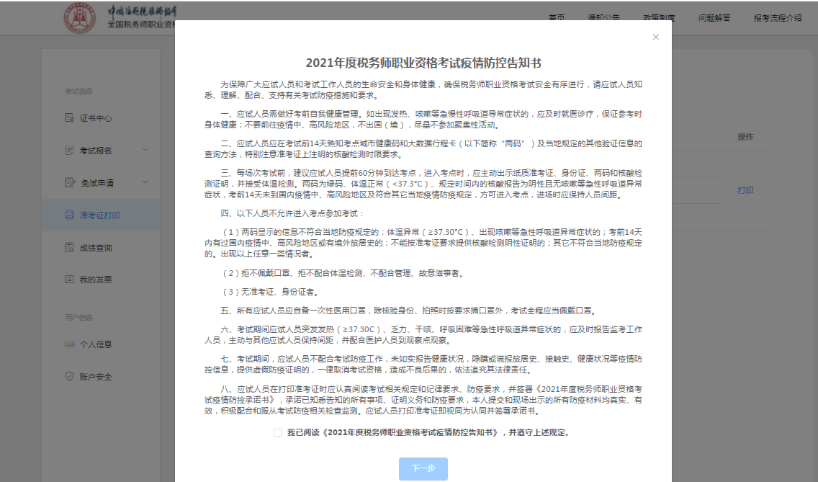Click the 考试报名 sidebar icon

(x=70, y=150)
